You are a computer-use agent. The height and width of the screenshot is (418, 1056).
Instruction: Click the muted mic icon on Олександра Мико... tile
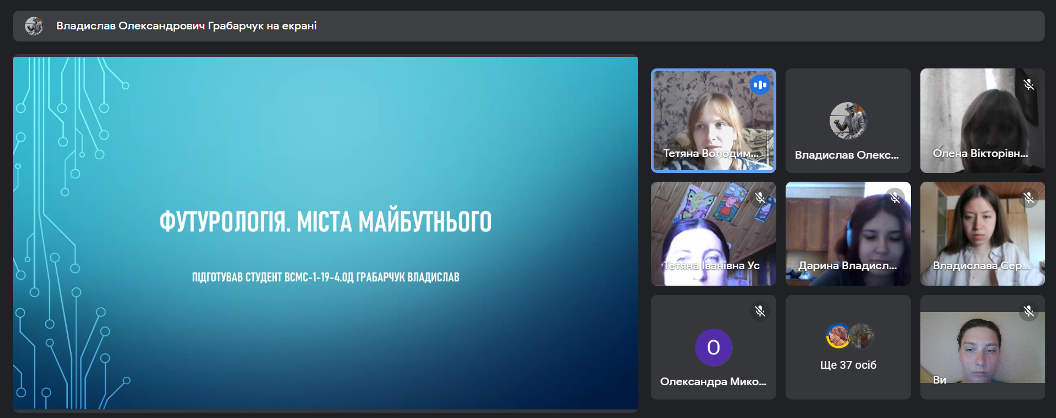click(760, 311)
